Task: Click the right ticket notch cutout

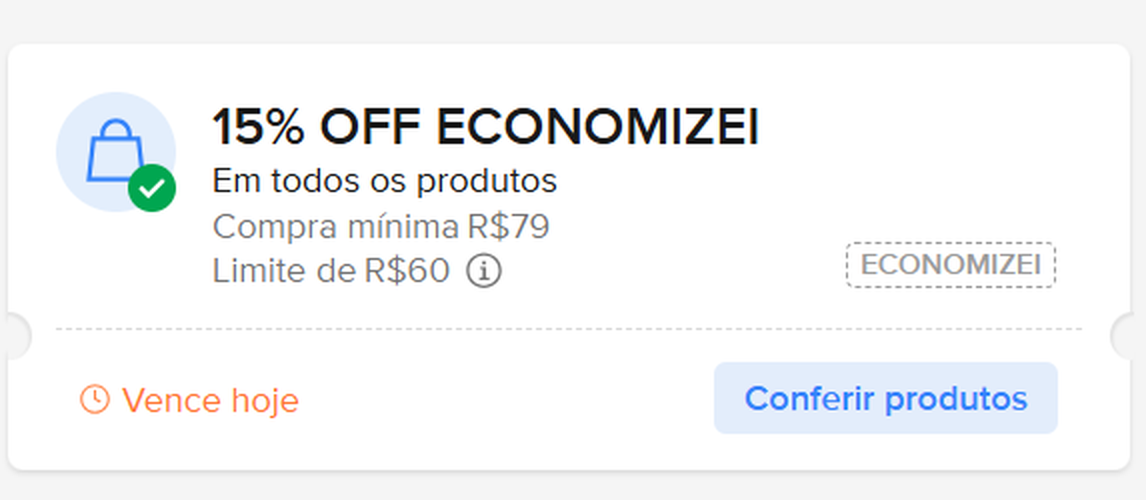Action: tap(1129, 337)
